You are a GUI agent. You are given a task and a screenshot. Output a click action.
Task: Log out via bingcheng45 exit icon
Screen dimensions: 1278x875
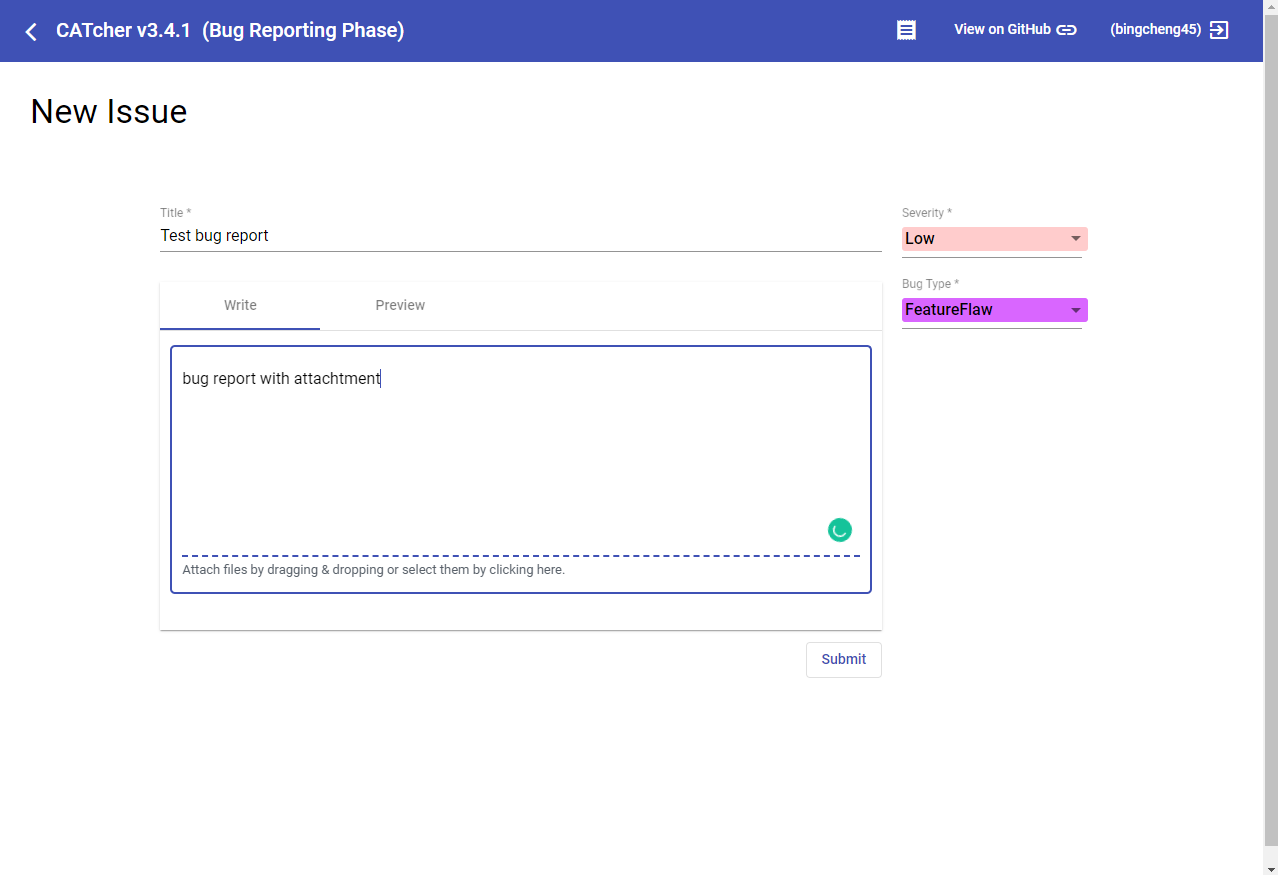1219,30
